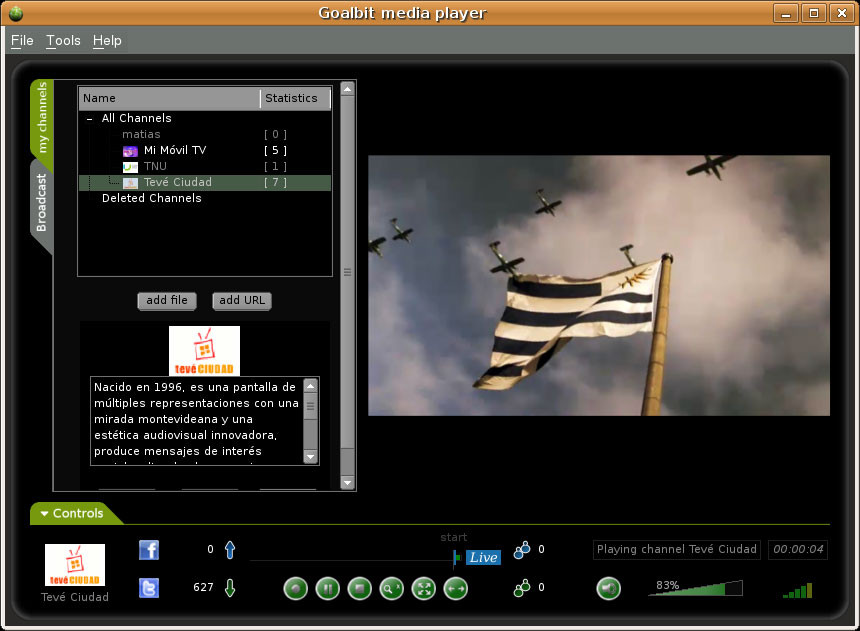The width and height of the screenshot is (860, 631).
Task: Click the Twitter share icon
Action: 149,588
